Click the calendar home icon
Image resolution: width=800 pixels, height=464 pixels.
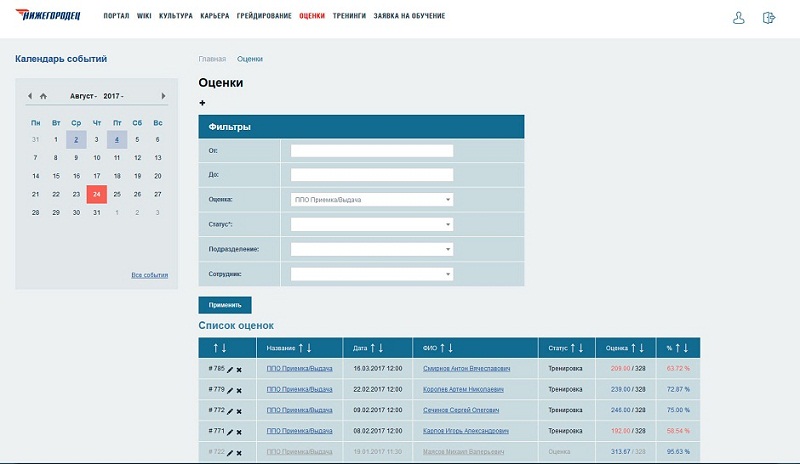[43, 96]
